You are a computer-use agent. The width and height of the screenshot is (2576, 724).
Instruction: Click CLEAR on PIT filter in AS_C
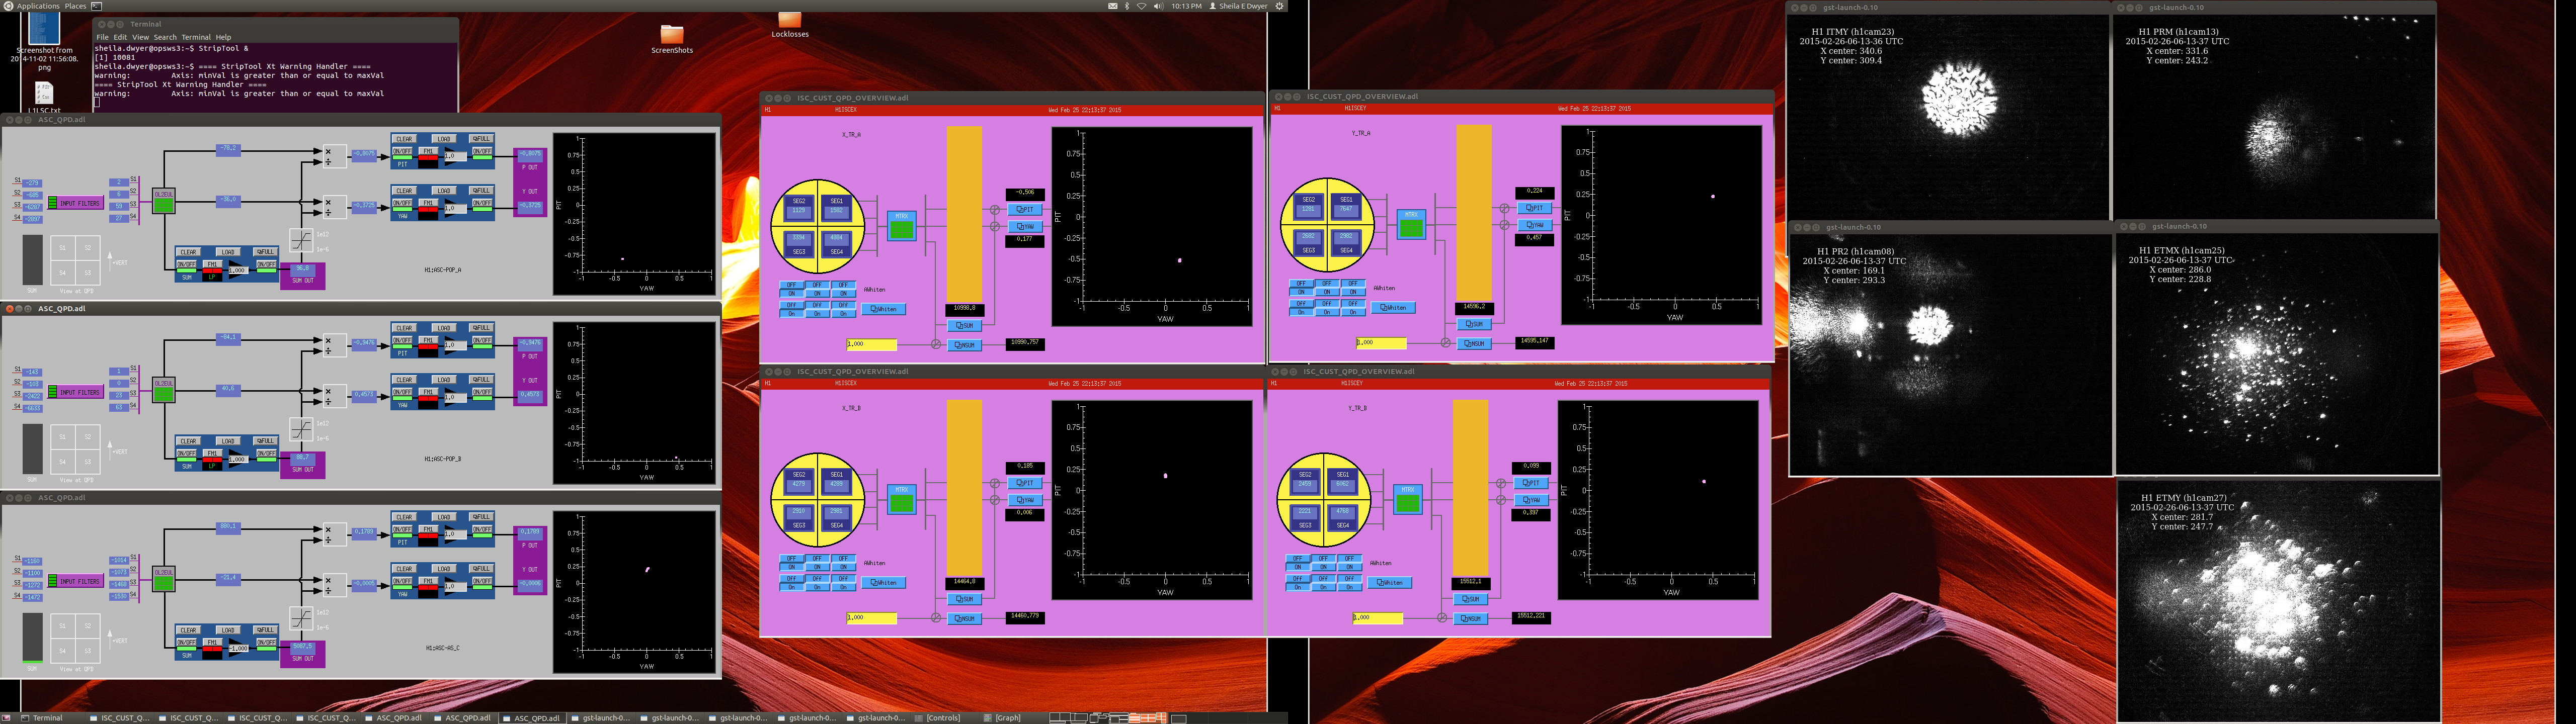[x=404, y=517]
